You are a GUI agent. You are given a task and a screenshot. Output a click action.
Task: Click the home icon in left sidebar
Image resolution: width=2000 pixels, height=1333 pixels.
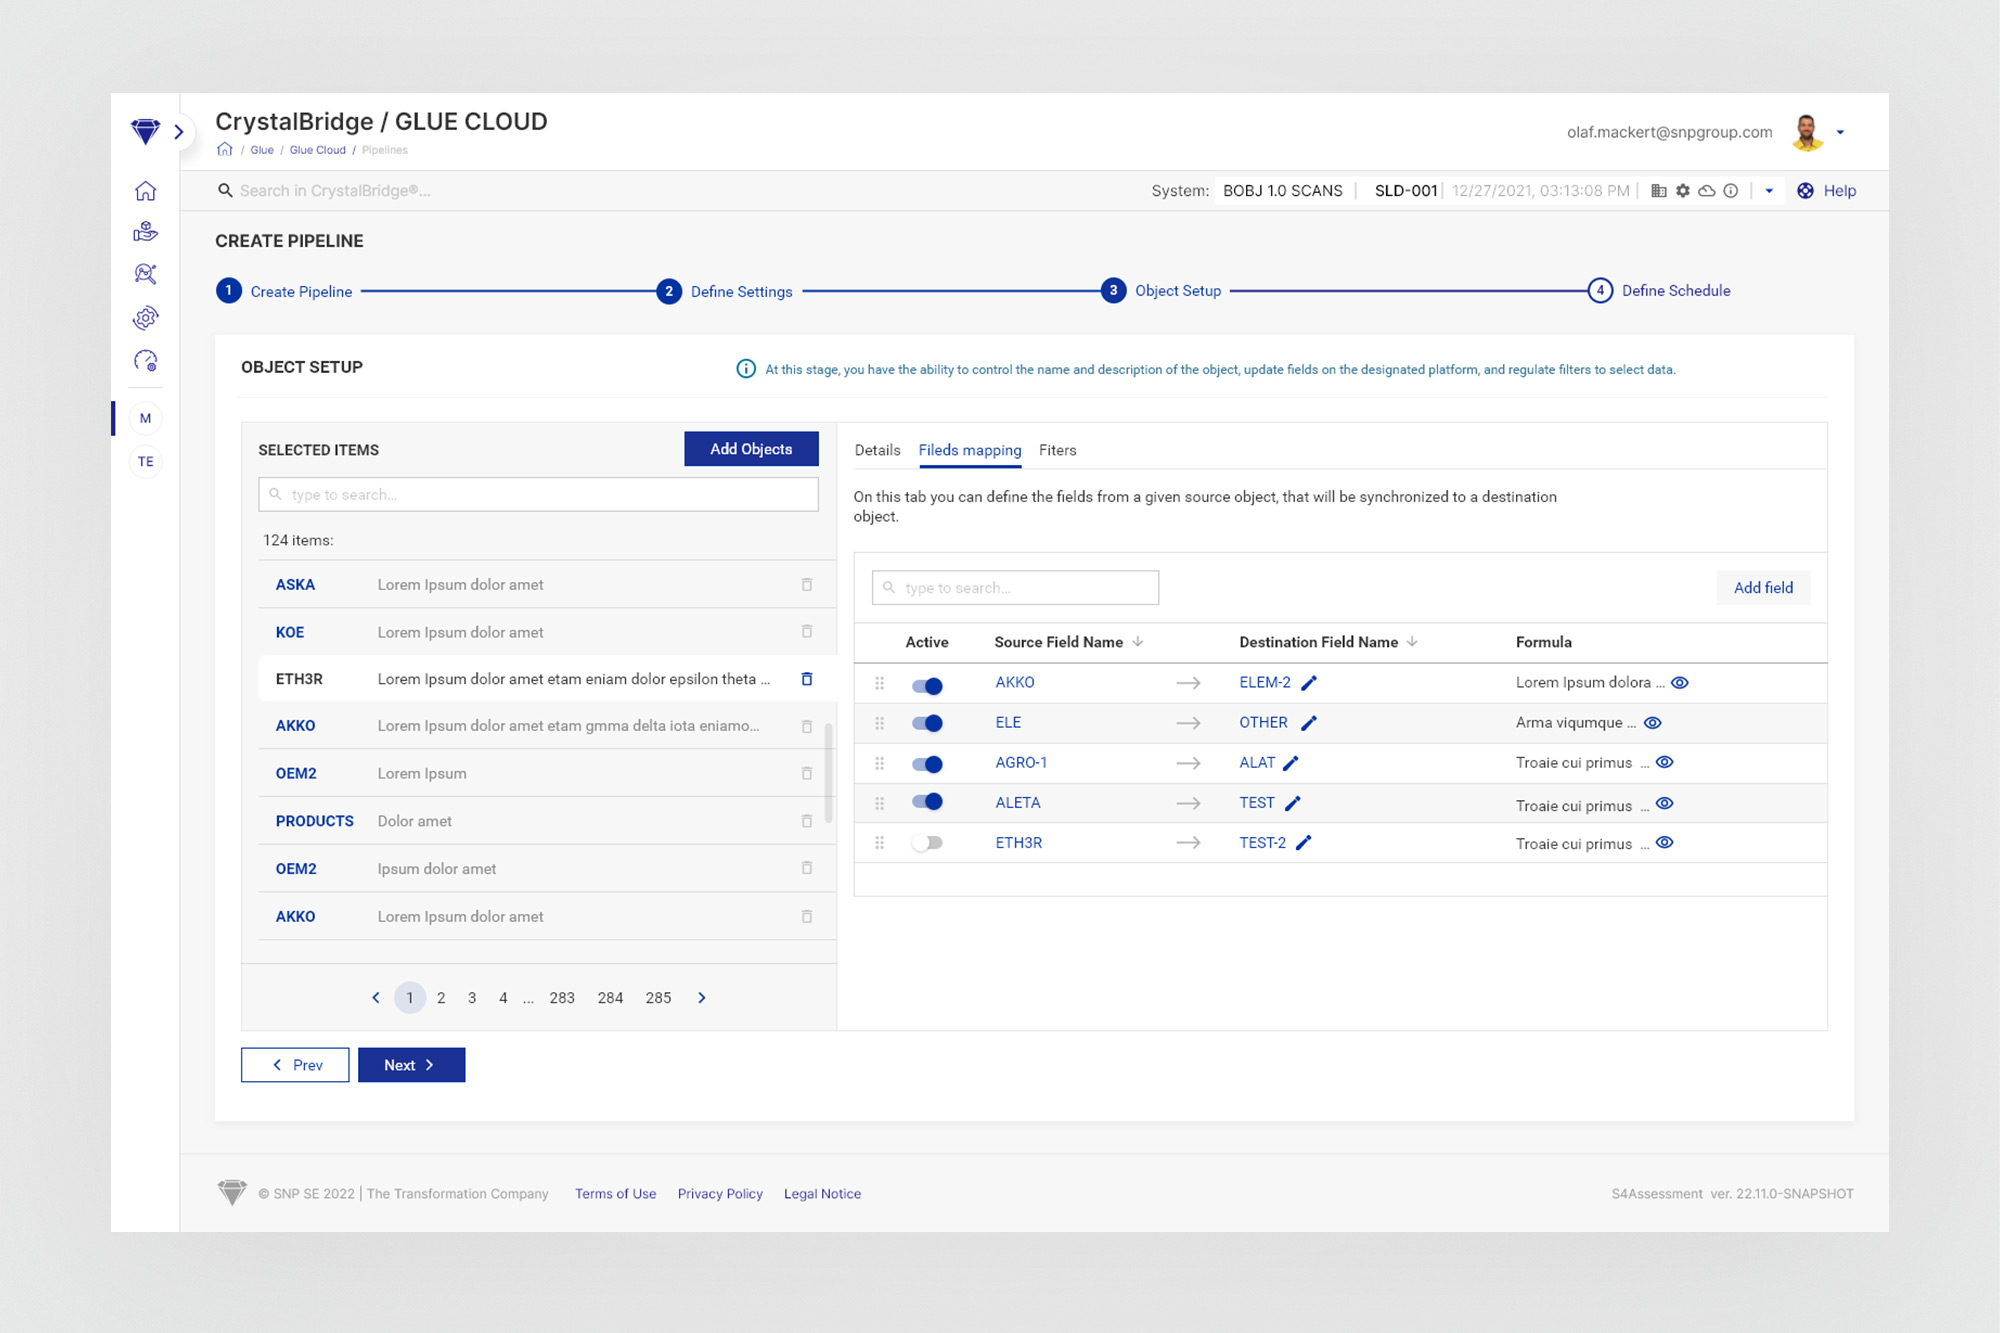click(x=146, y=191)
